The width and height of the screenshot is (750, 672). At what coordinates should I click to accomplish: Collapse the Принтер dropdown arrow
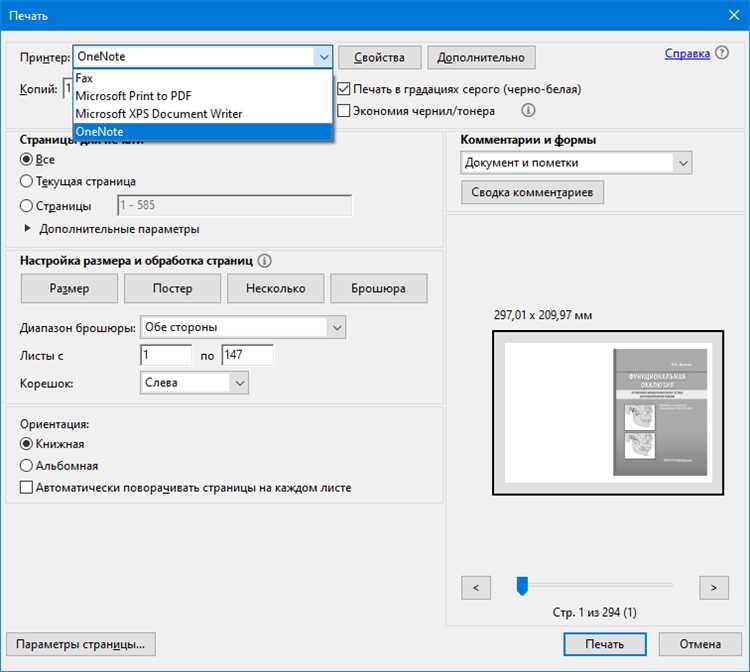point(323,57)
